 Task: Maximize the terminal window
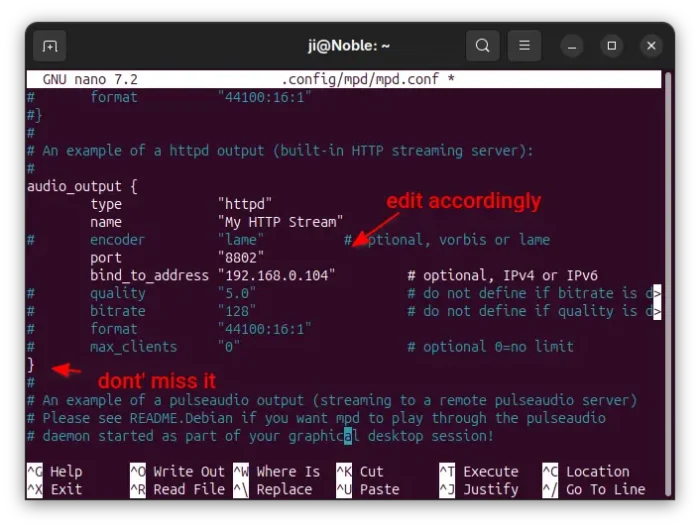[x=612, y=46]
